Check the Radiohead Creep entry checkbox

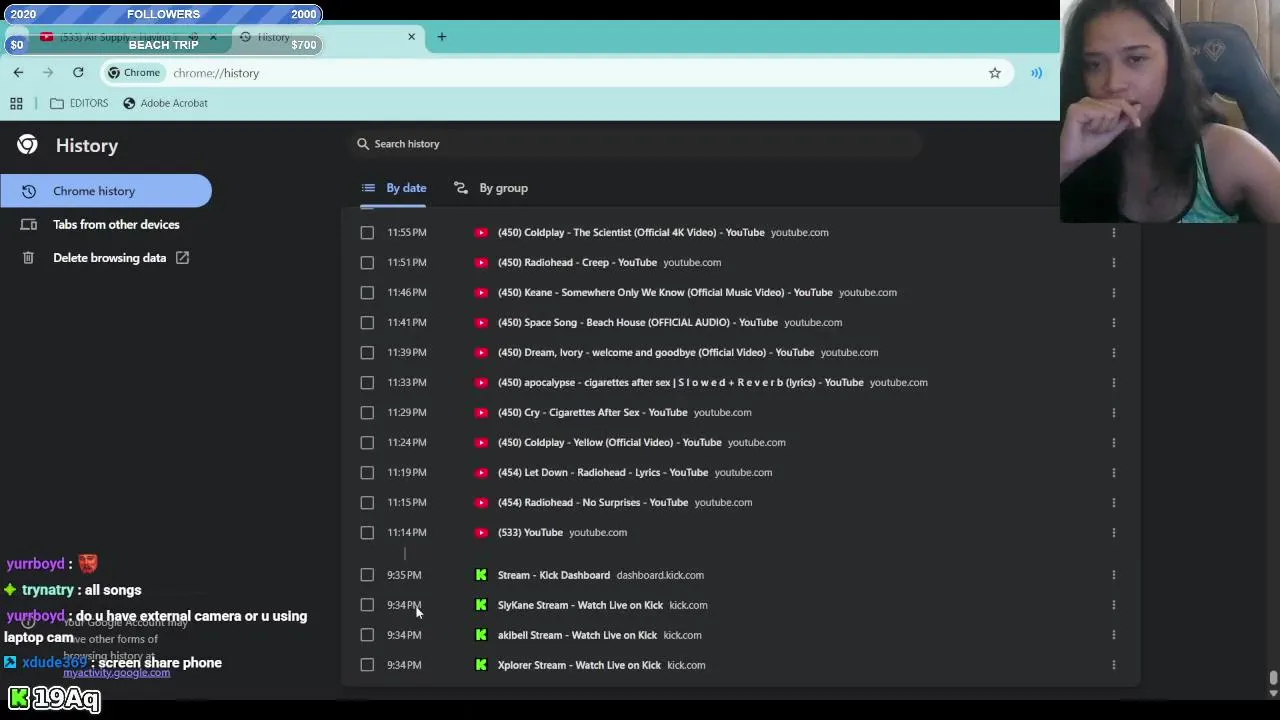click(367, 262)
